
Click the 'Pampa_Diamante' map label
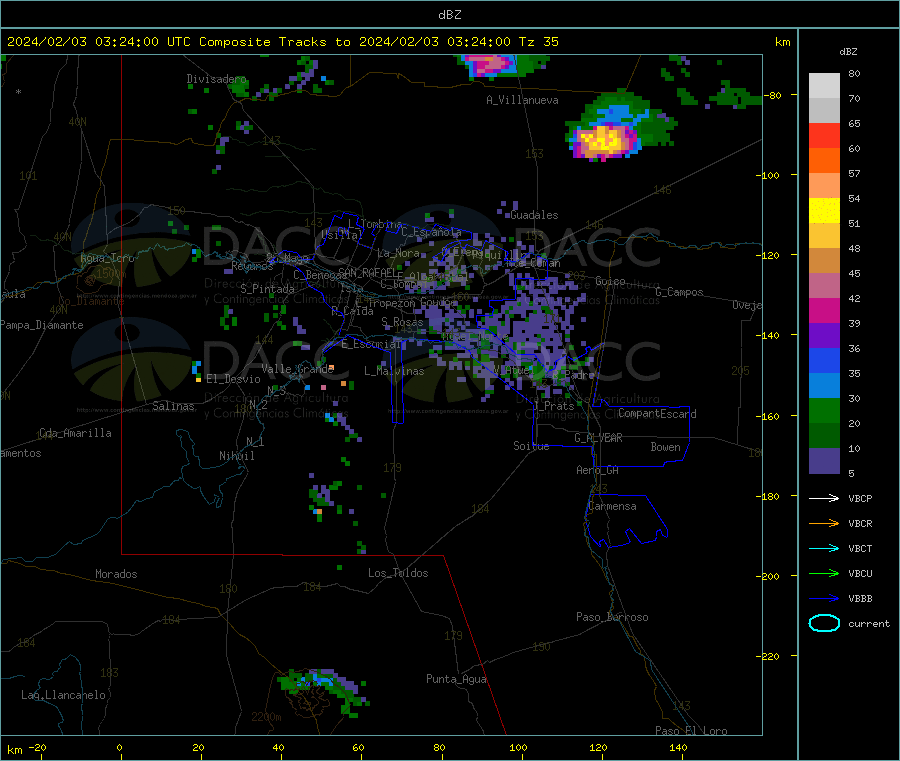point(41,325)
